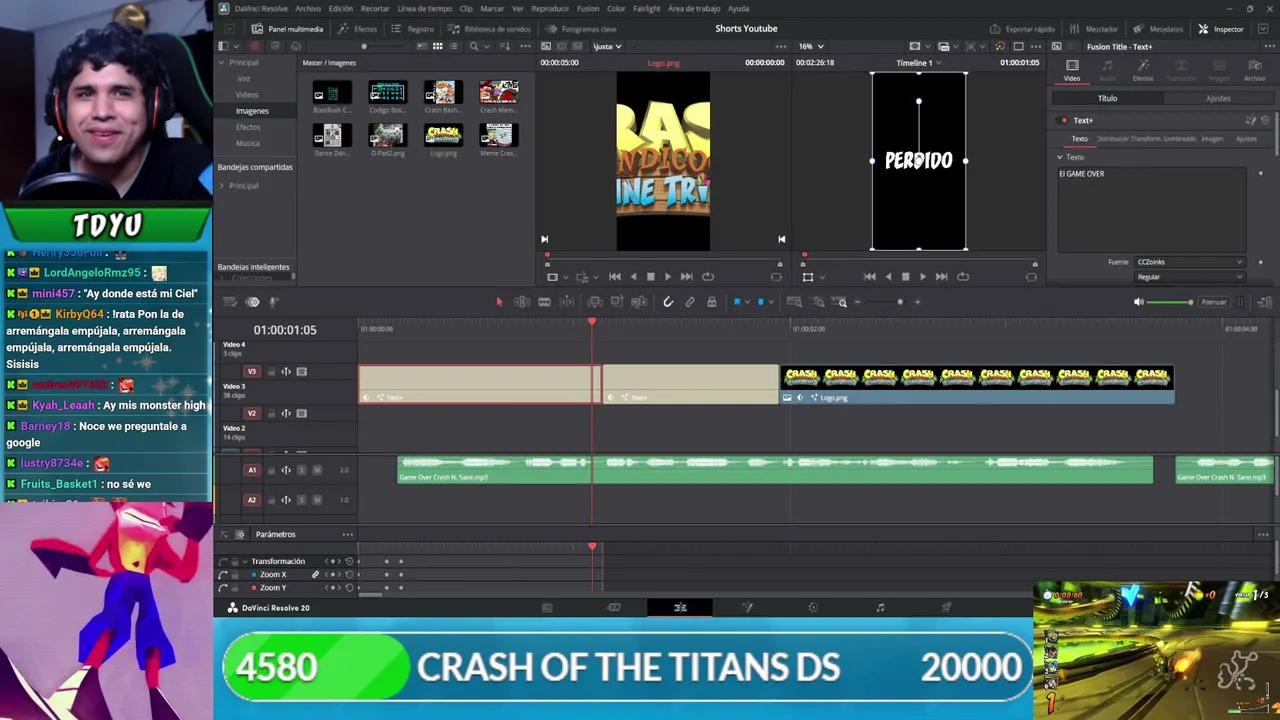Open the Biblioteca de sonidos panel
Image resolution: width=1280 pixels, height=720 pixels.
pos(490,29)
